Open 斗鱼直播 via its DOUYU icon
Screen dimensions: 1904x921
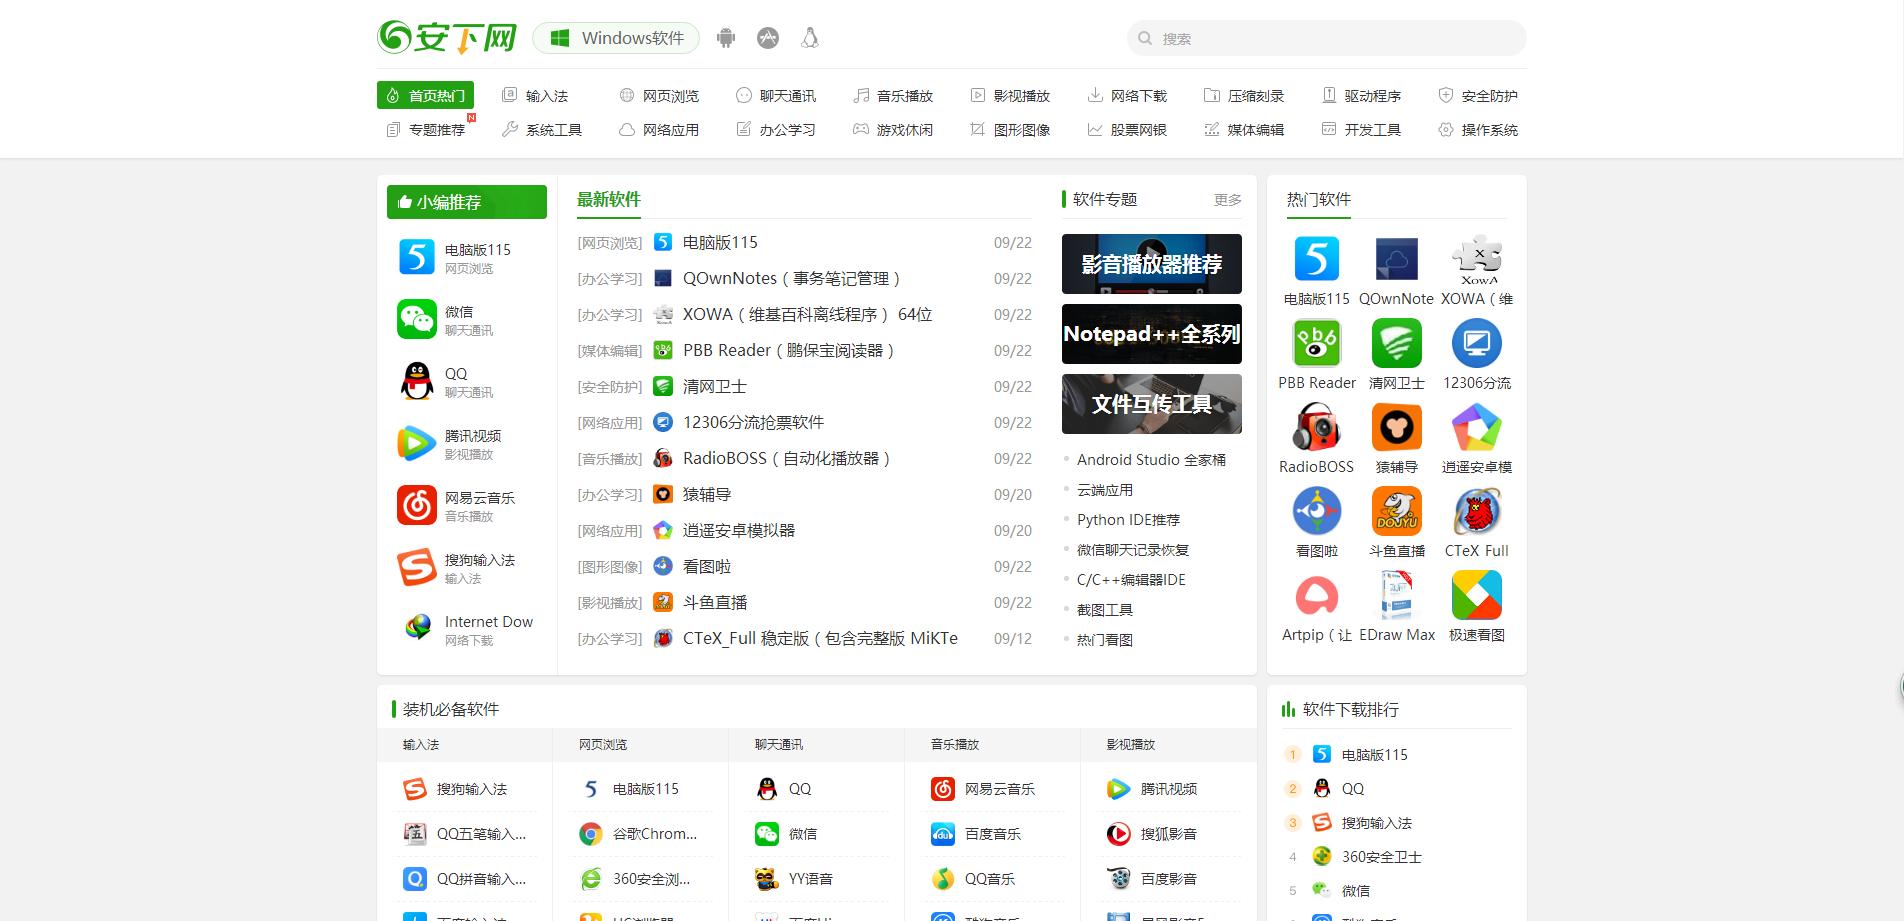tap(1396, 509)
